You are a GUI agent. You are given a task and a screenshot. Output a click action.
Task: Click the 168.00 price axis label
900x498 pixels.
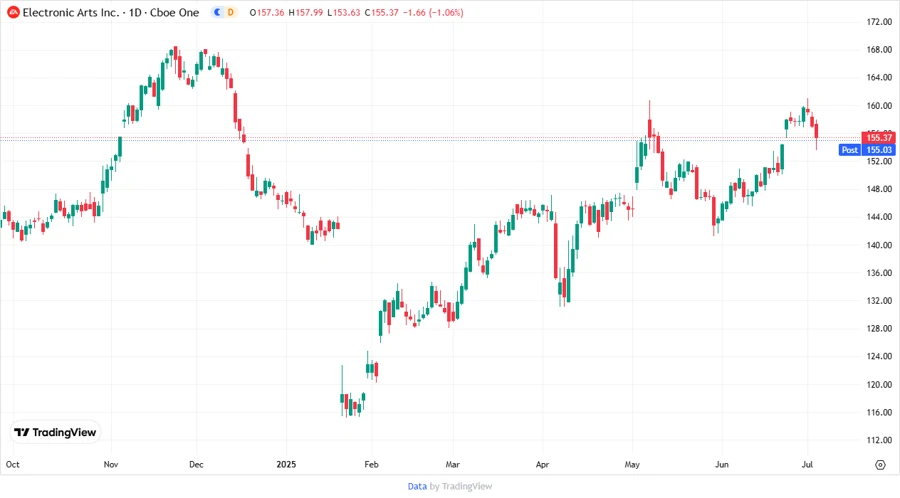pos(879,49)
